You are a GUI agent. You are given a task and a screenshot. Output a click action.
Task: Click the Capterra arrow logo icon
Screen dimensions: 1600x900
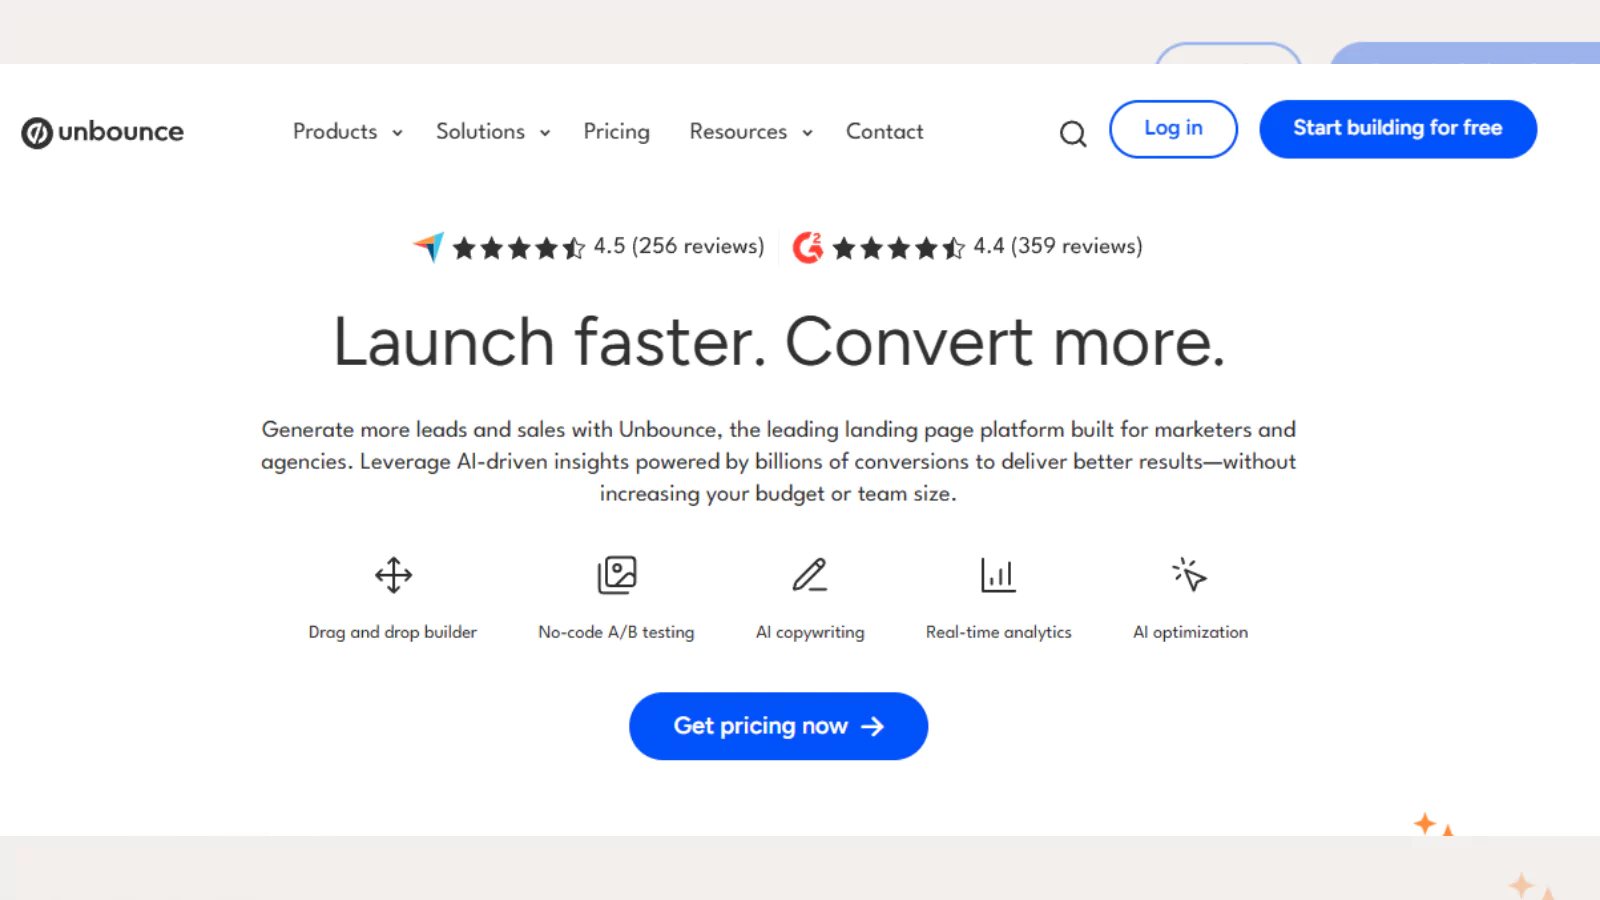point(429,246)
